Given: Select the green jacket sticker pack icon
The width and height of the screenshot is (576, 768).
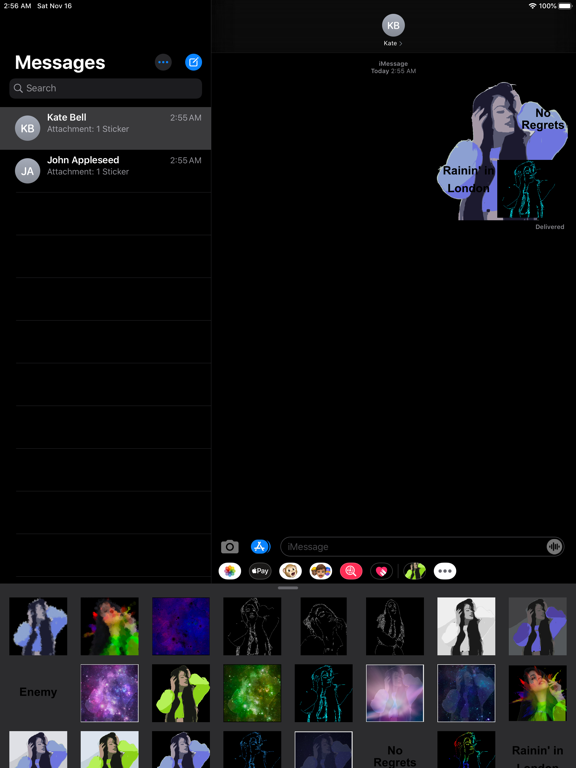Looking at the screenshot, I should [415, 571].
